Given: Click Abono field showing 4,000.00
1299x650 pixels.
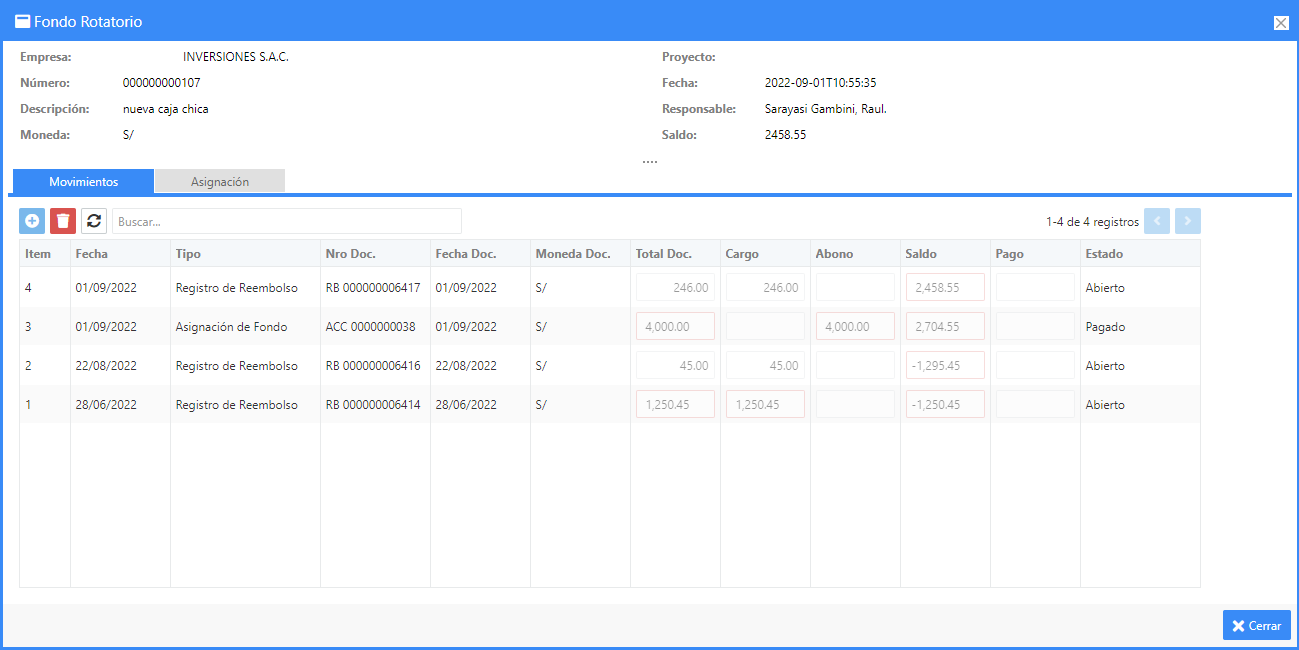Looking at the screenshot, I should pos(855,326).
